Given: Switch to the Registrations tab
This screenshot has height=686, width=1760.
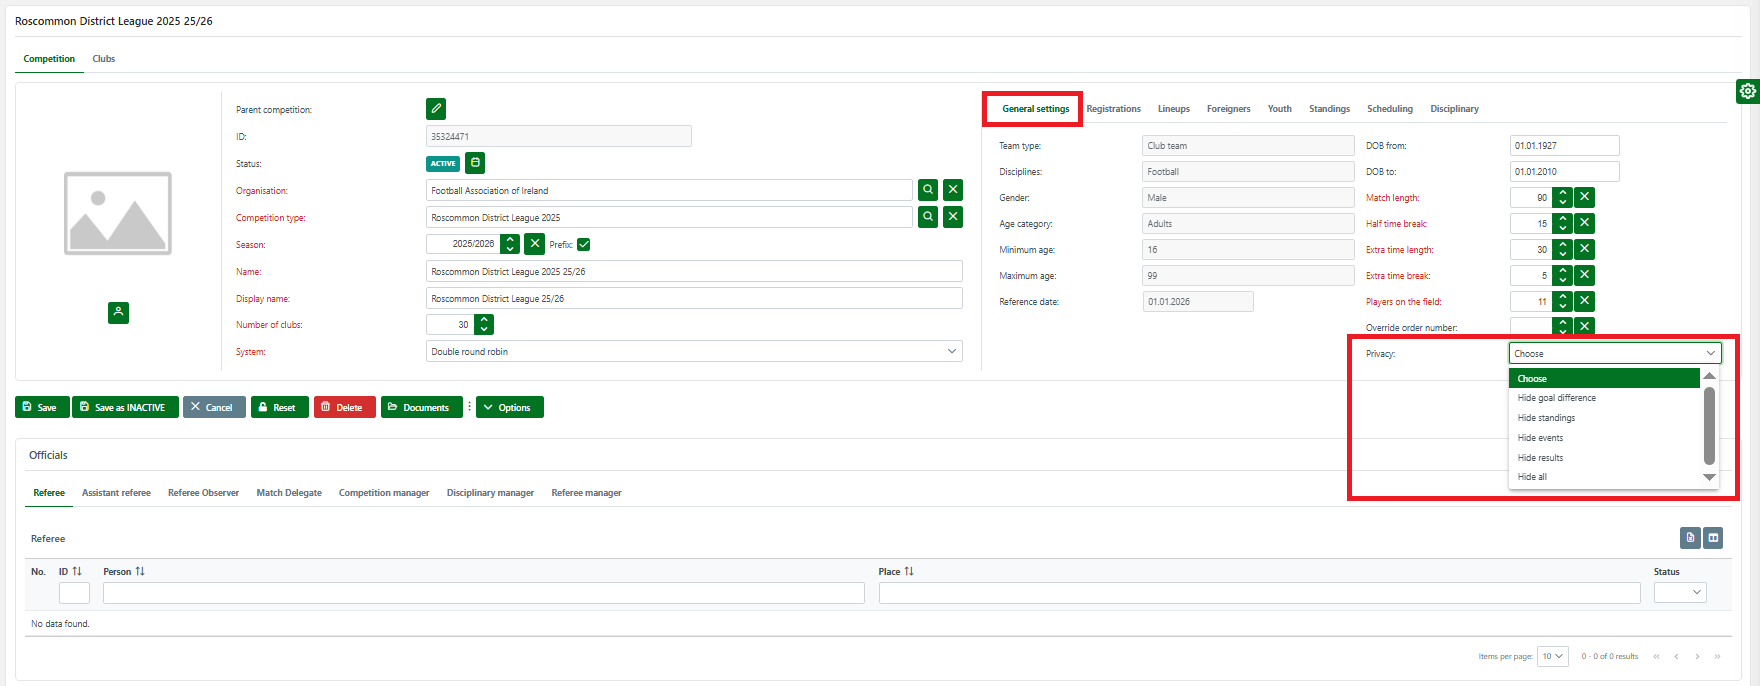Looking at the screenshot, I should 1113,109.
